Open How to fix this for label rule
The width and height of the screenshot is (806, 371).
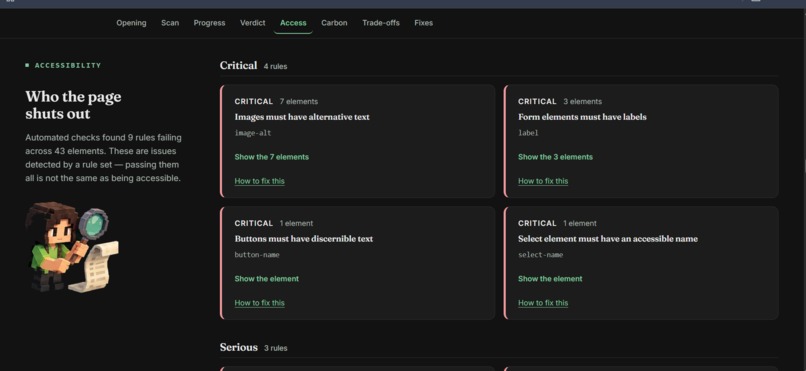pos(543,181)
